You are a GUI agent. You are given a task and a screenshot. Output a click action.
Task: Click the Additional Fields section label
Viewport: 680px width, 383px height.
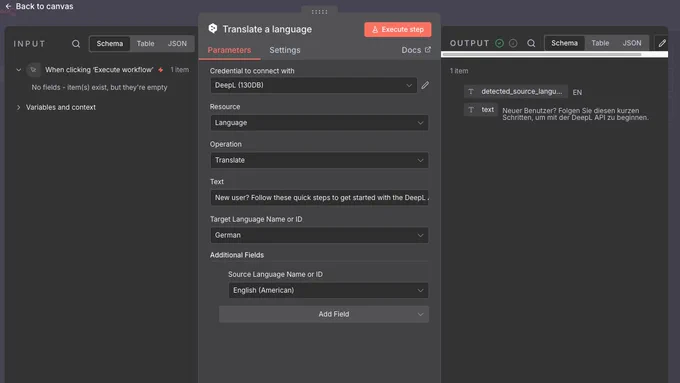(237, 255)
